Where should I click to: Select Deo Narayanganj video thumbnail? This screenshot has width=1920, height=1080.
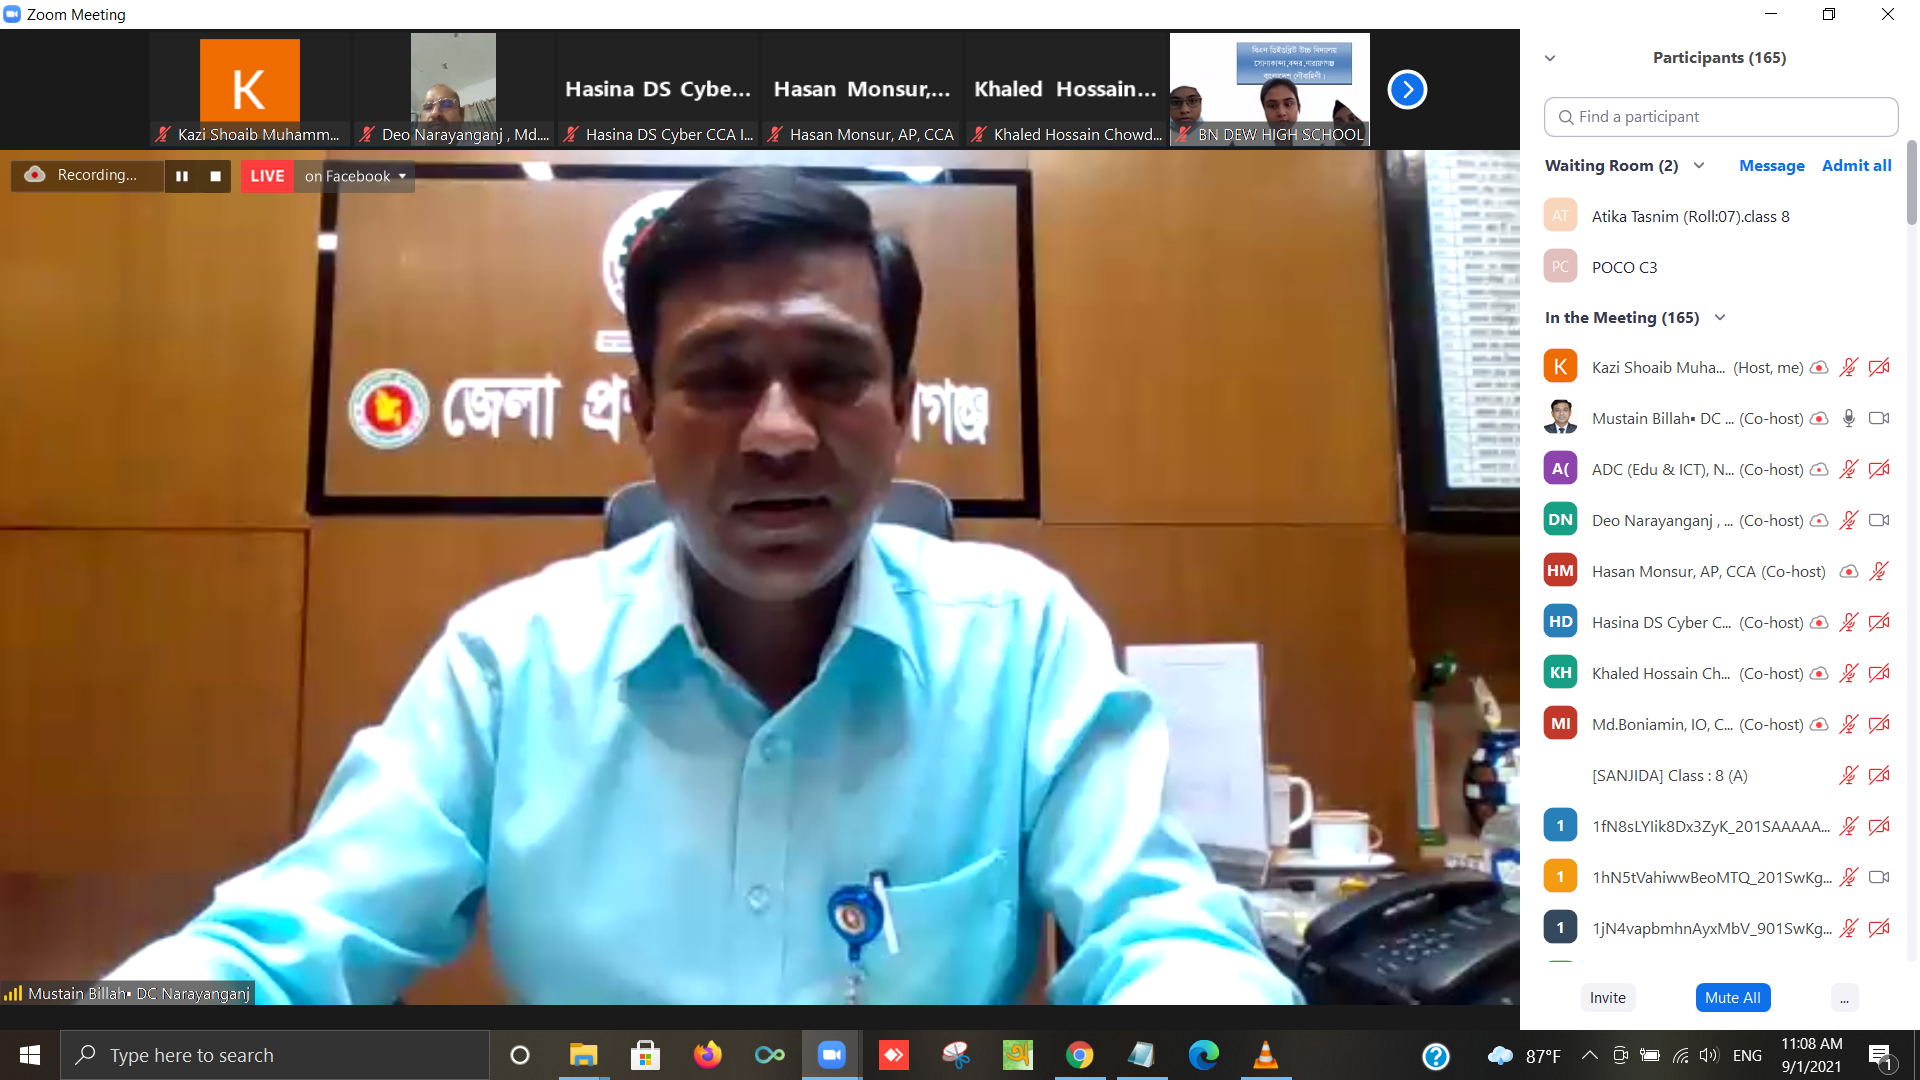pyautogui.click(x=454, y=90)
